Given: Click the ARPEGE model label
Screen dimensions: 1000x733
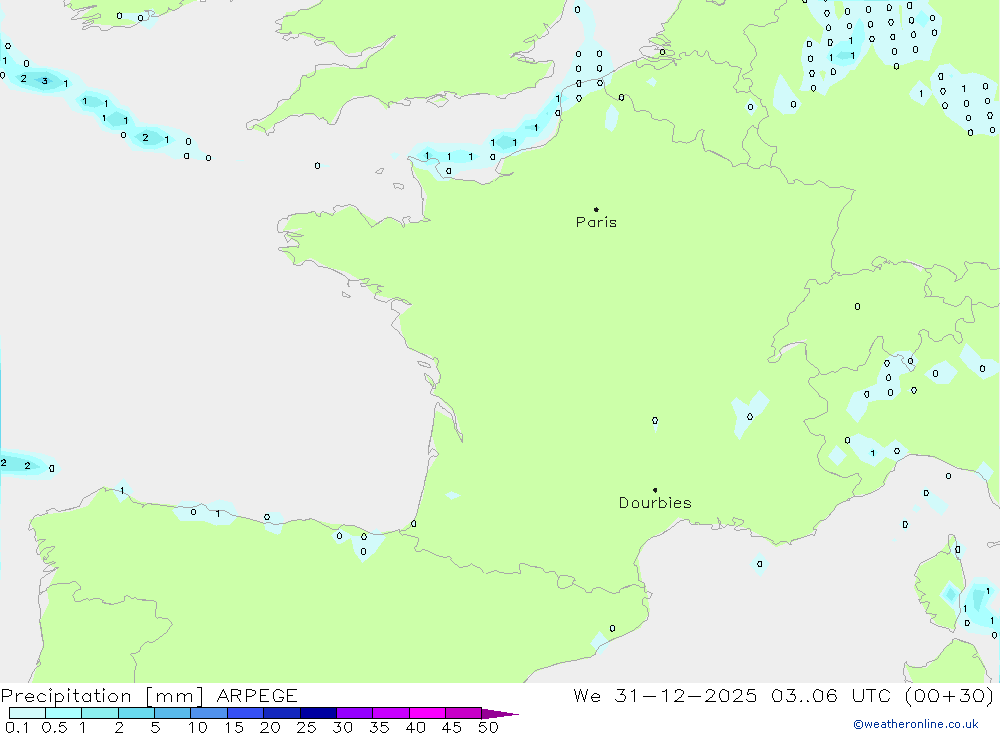Looking at the screenshot, I should click(257, 695).
